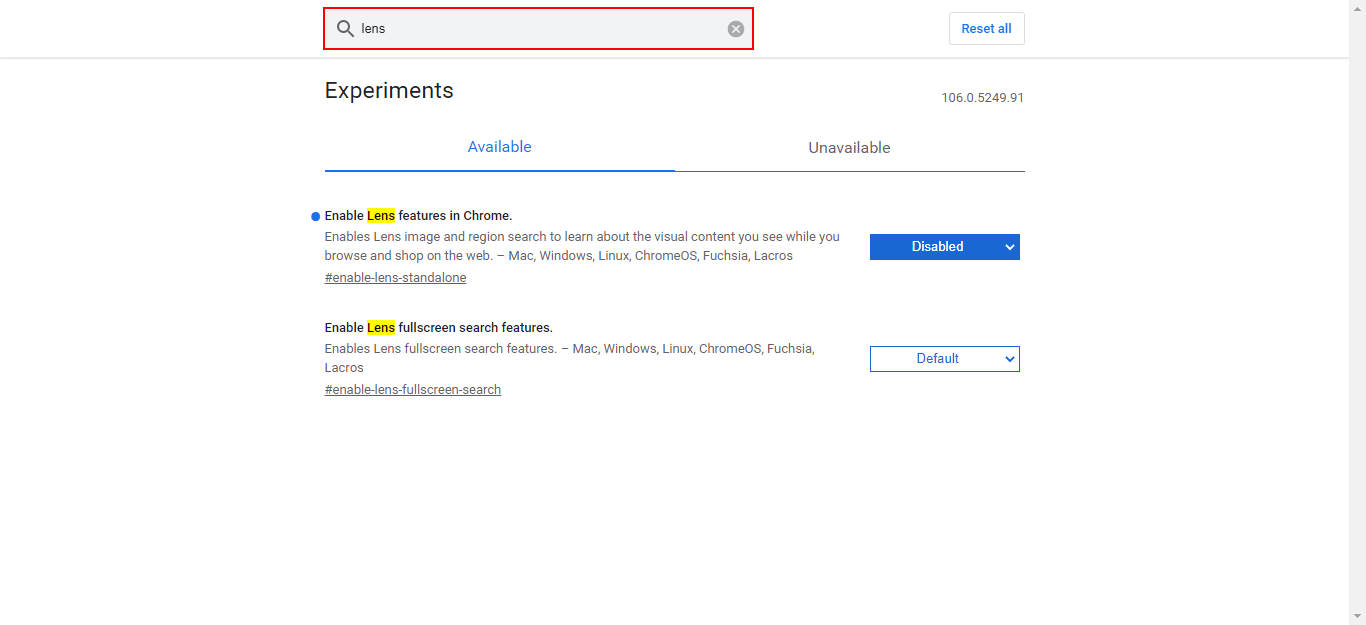Click the magnifier search icon
This screenshot has width=1366, height=625.
point(345,29)
